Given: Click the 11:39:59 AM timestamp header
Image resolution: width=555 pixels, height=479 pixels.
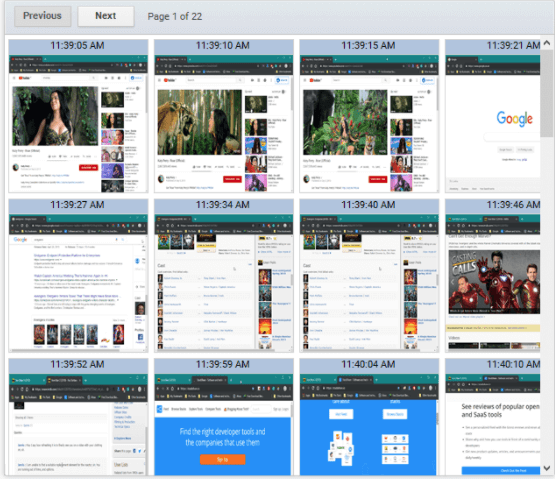Looking at the screenshot, I should click(224, 365).
